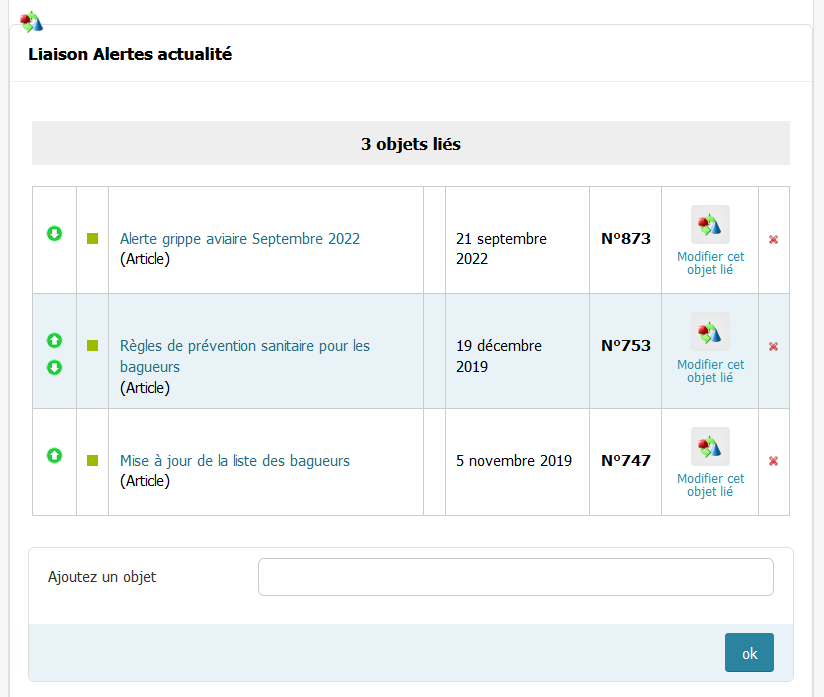Move article N°747 up with green arrow
This screenshot has width=824, height=697.
point(55,455)
